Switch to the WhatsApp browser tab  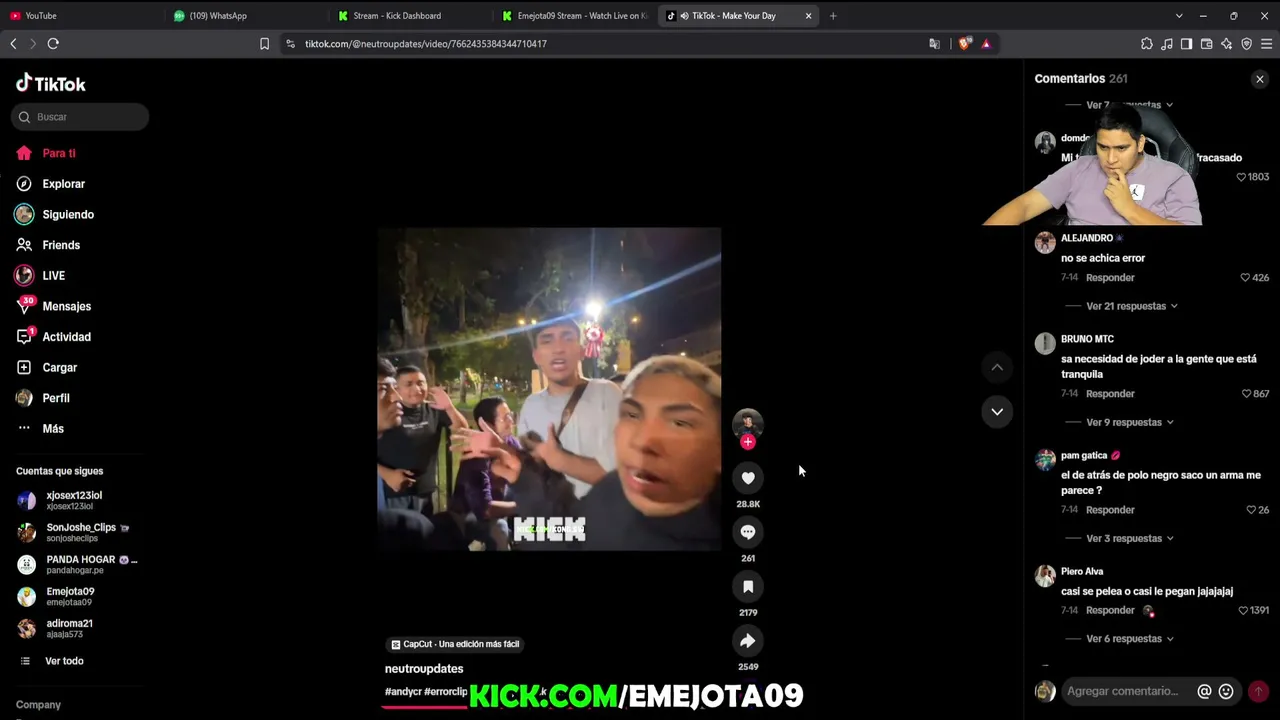click(244, 16)
